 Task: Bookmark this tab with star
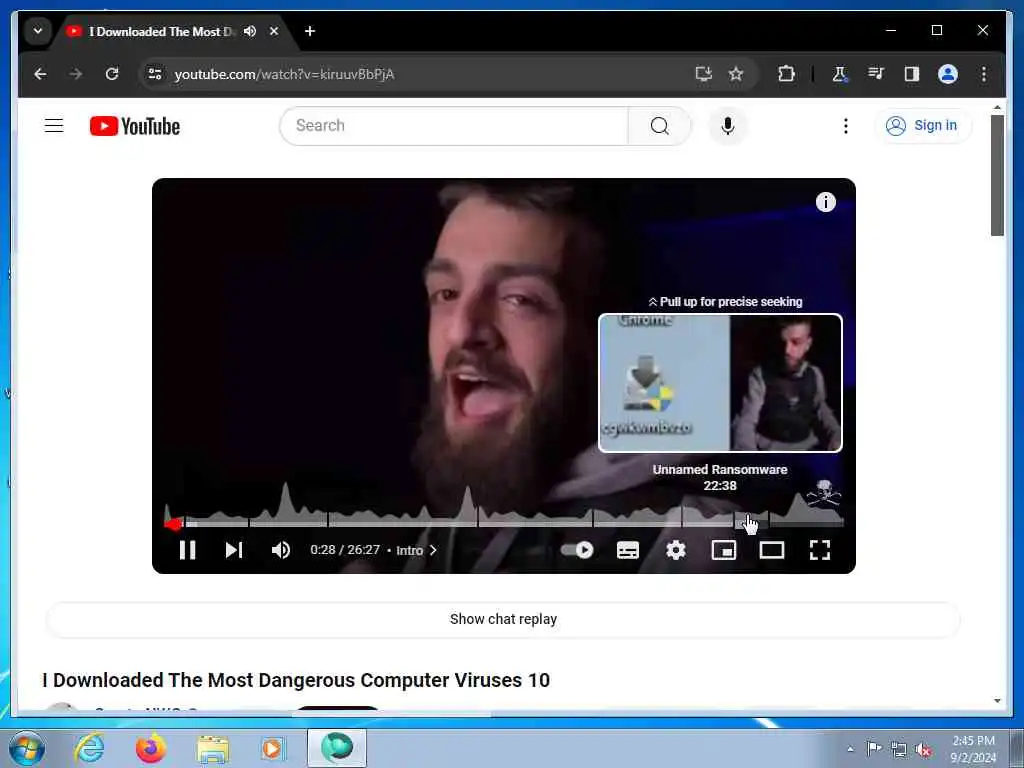point(736,74)
